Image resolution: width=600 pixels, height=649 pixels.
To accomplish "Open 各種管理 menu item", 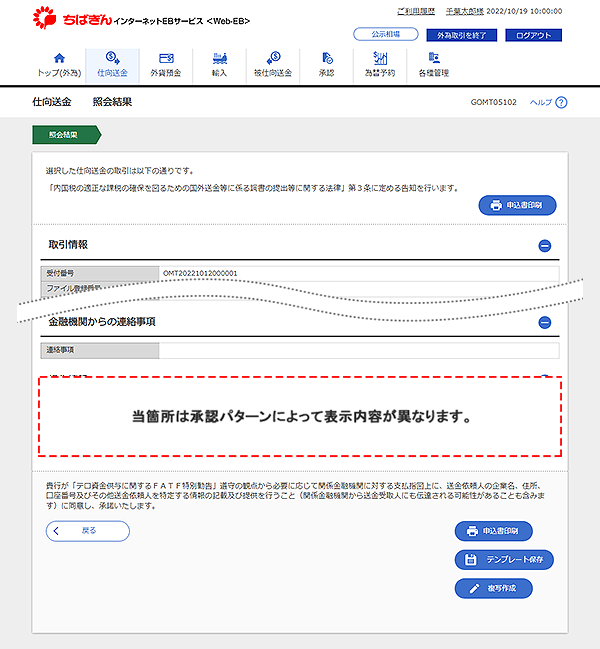I will [434, 65].
